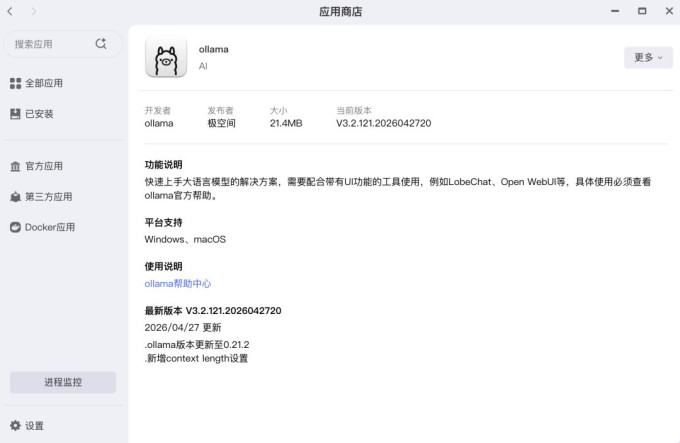Click the 21.4MB size value
This screenshot has height=443, width=680.
click(x=286, y=124)
